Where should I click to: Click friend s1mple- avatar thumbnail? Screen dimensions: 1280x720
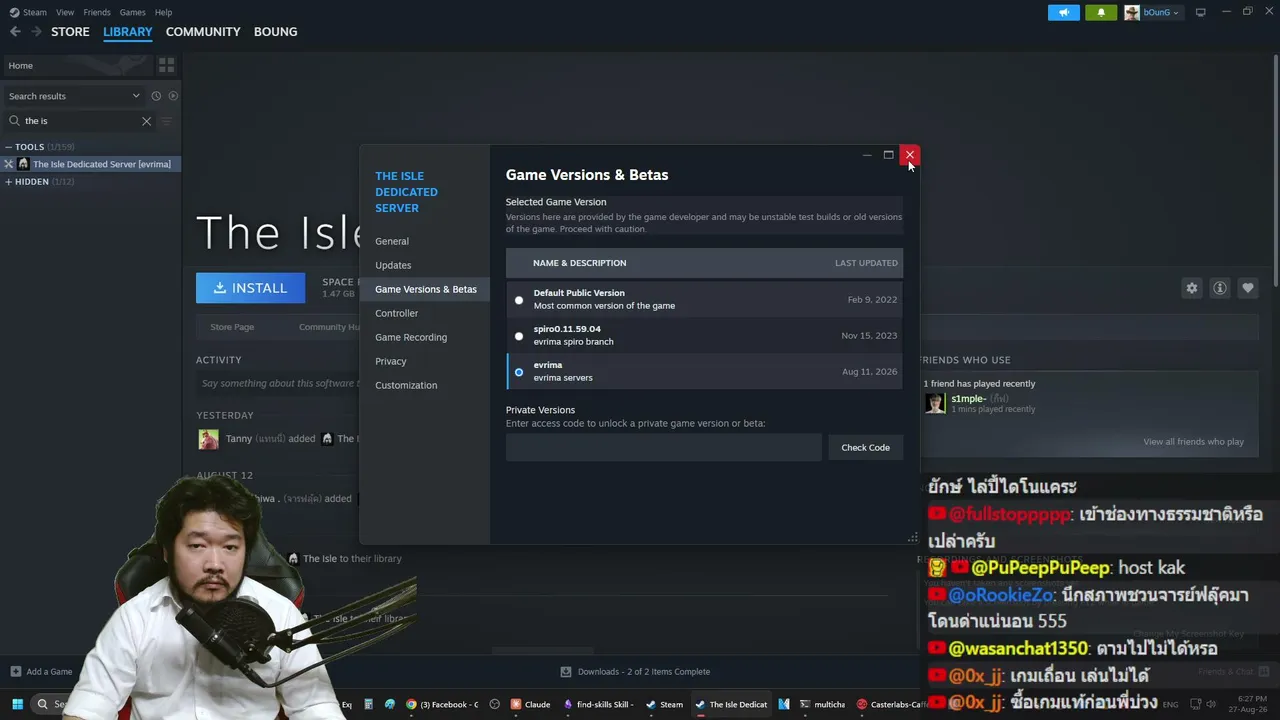click(x=935, y=403)
